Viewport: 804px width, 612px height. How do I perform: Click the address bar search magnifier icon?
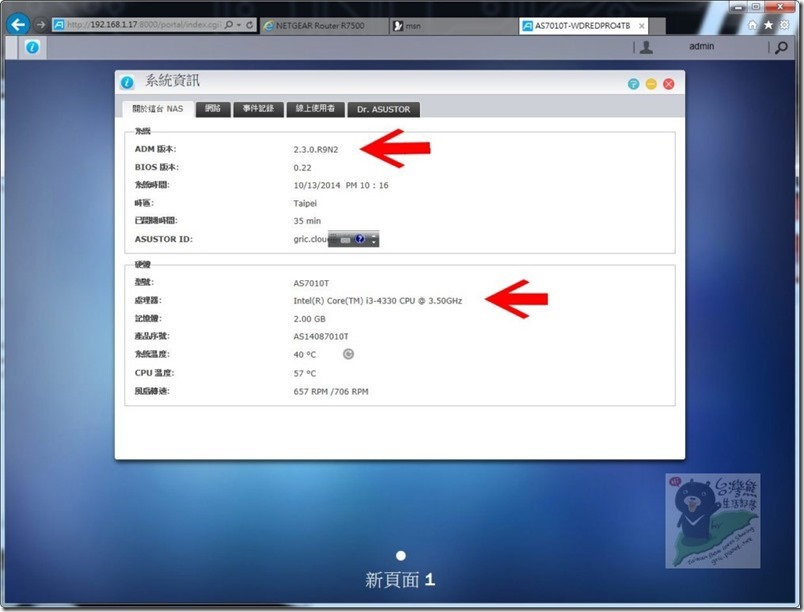coord(229,25)
